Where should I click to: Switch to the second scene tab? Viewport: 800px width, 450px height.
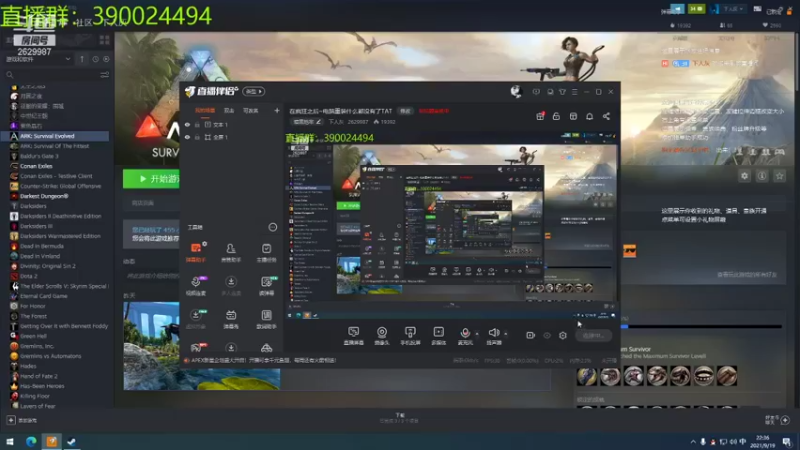[229, 111]
